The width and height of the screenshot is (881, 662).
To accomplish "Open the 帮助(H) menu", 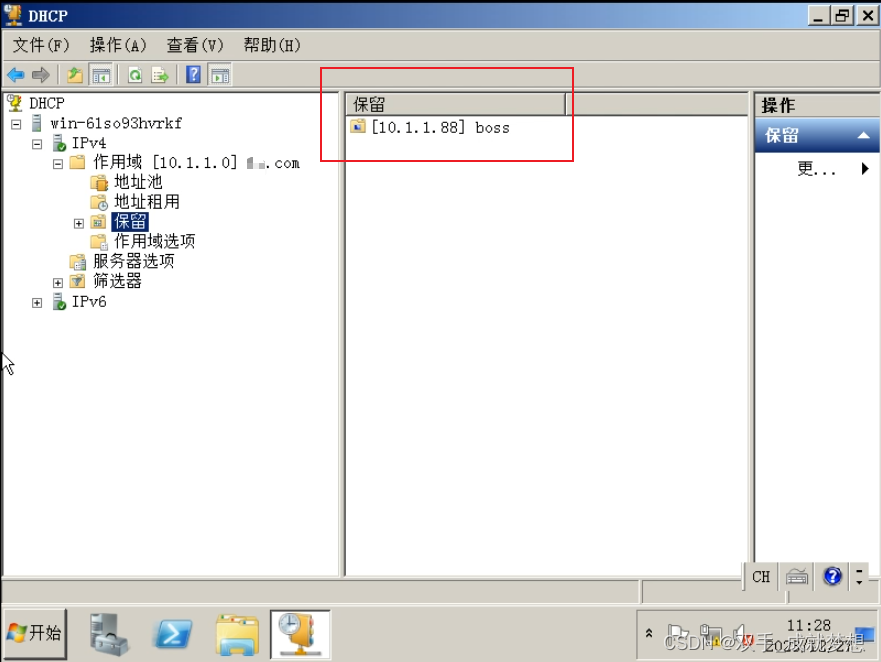I will tap(272, 45).
